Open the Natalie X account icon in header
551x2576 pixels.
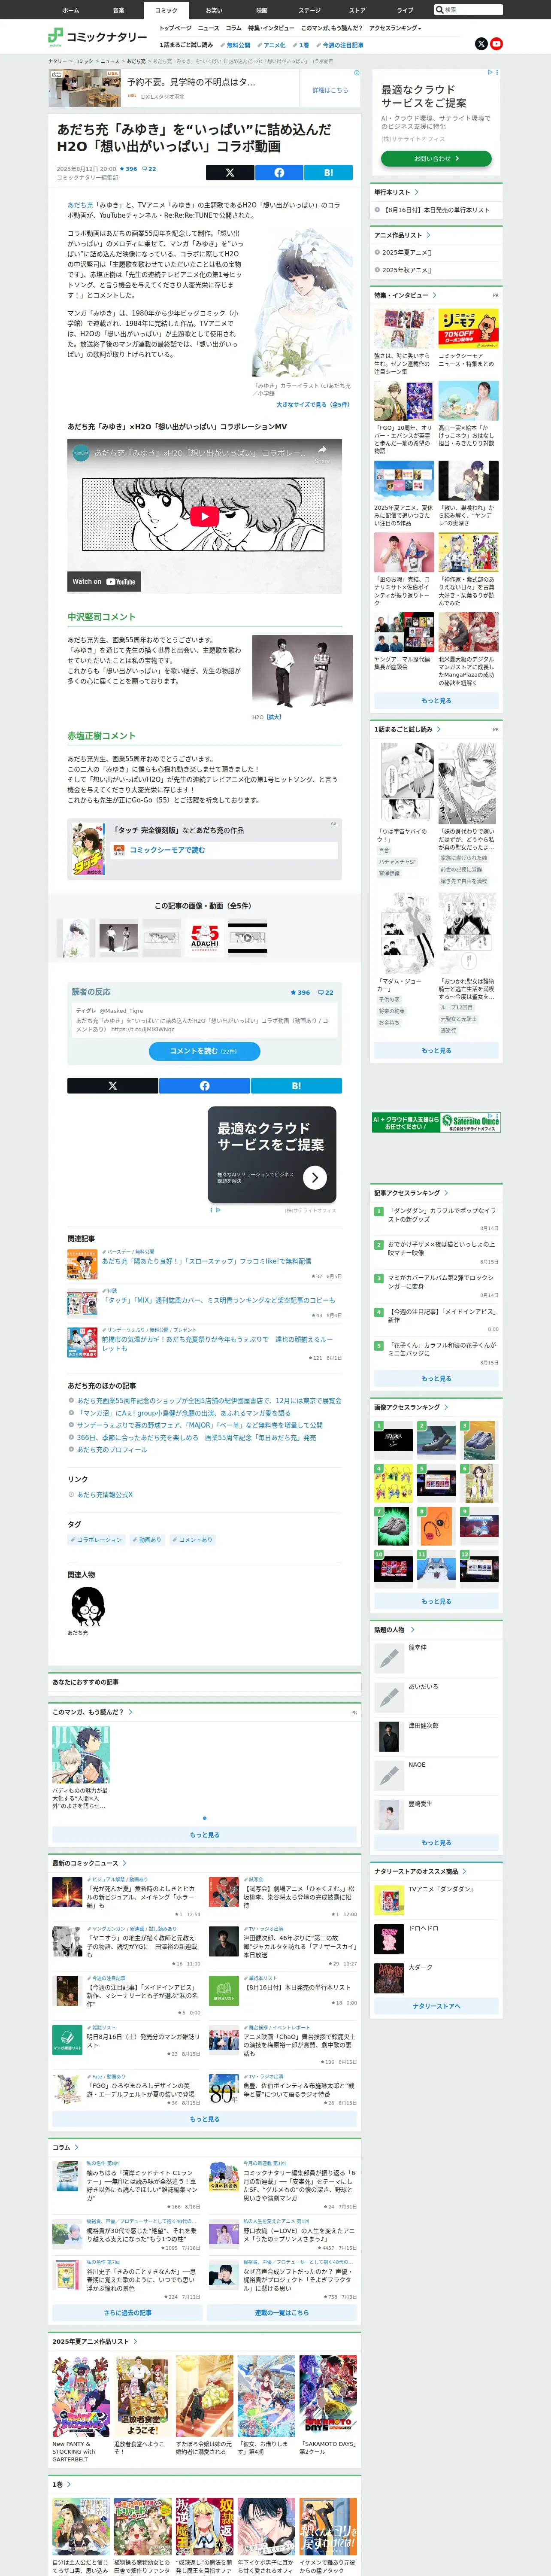pos(481,44)
